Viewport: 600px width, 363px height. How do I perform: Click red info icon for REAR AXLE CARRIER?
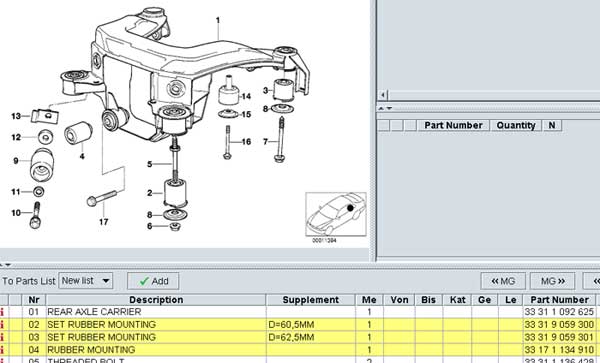coord(2,312)
